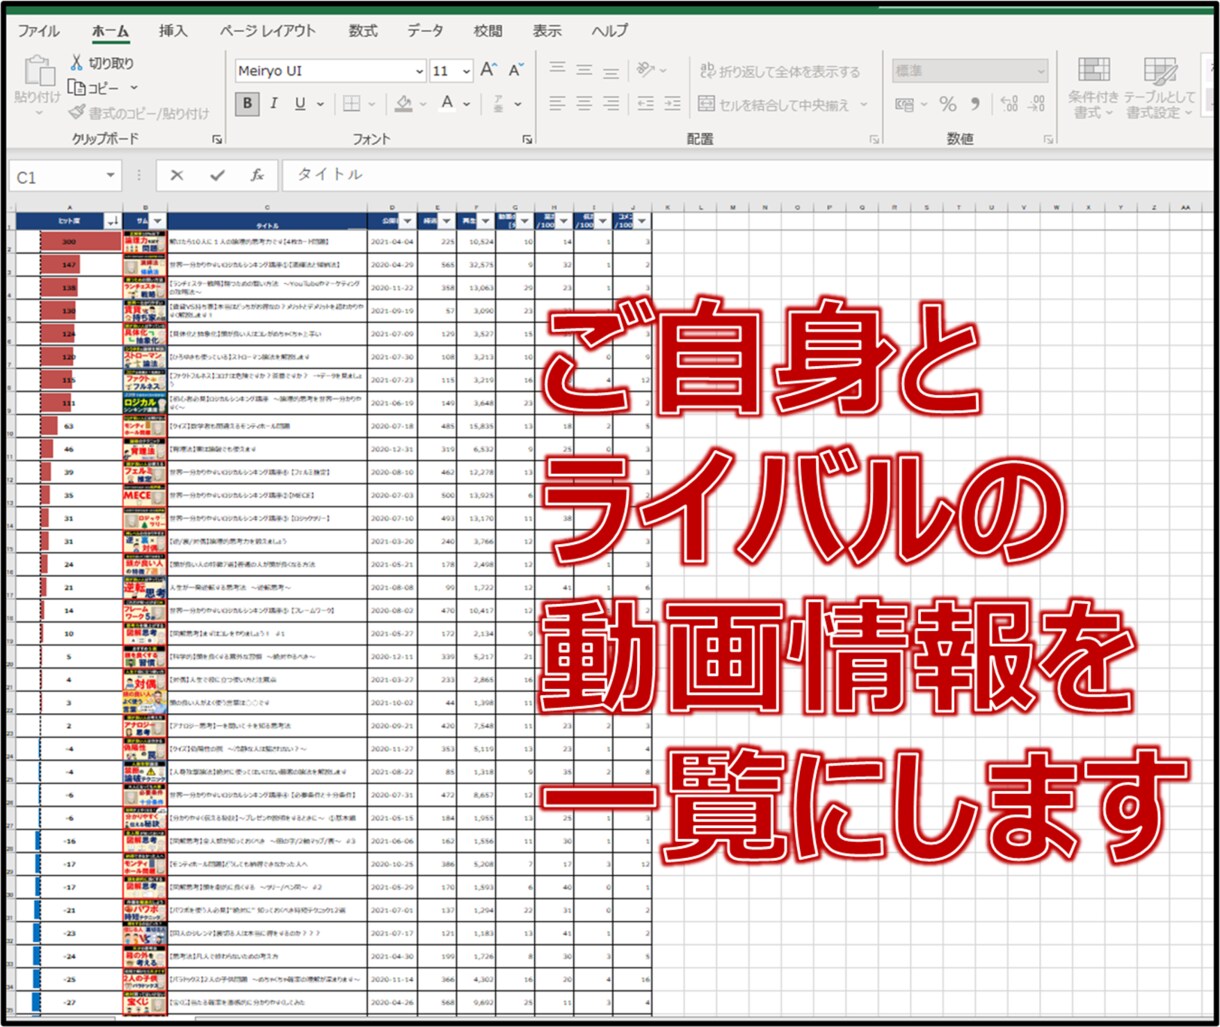Image resolution: width=1220 pixels, height=1027 pixels.
Task: Decrease decimal places
Action: pyautogui.click(x=1037, y=104)
